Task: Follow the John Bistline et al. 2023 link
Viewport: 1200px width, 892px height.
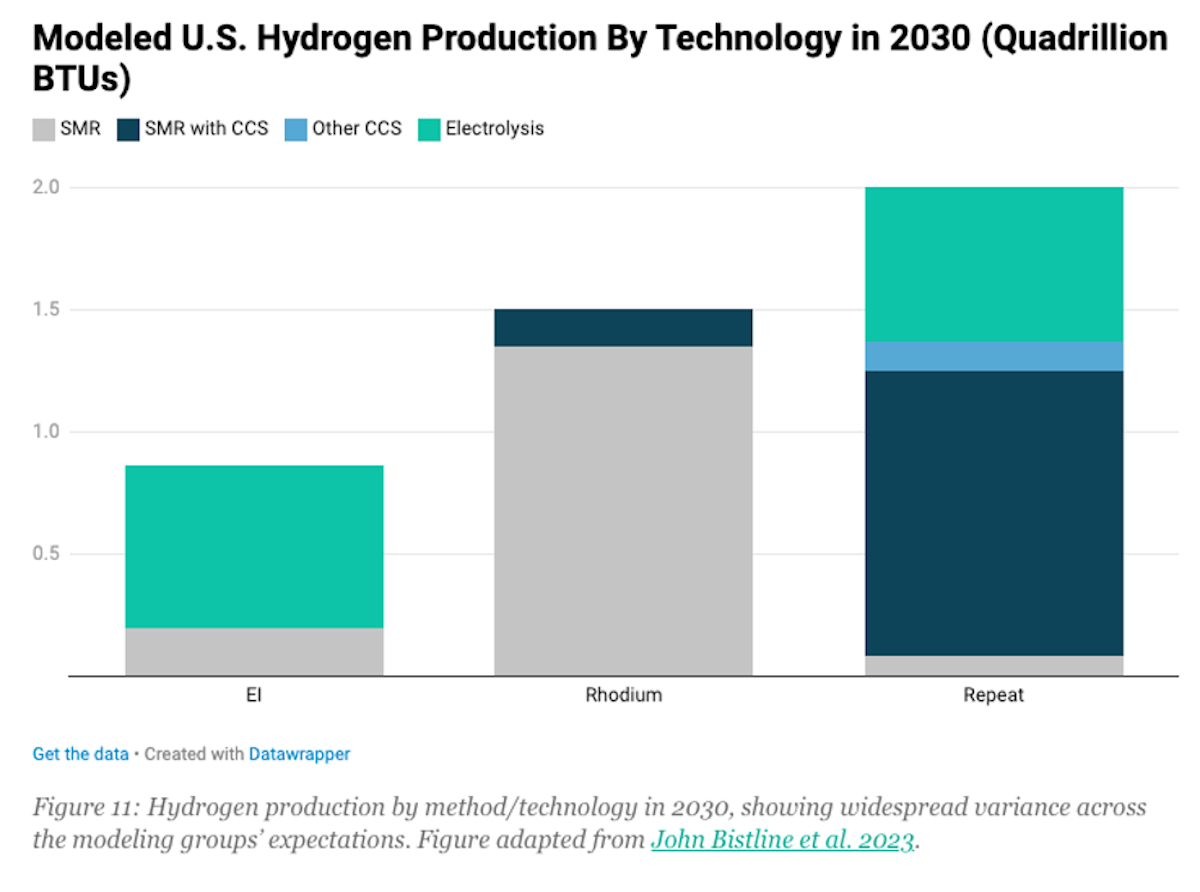Action: 782,840
